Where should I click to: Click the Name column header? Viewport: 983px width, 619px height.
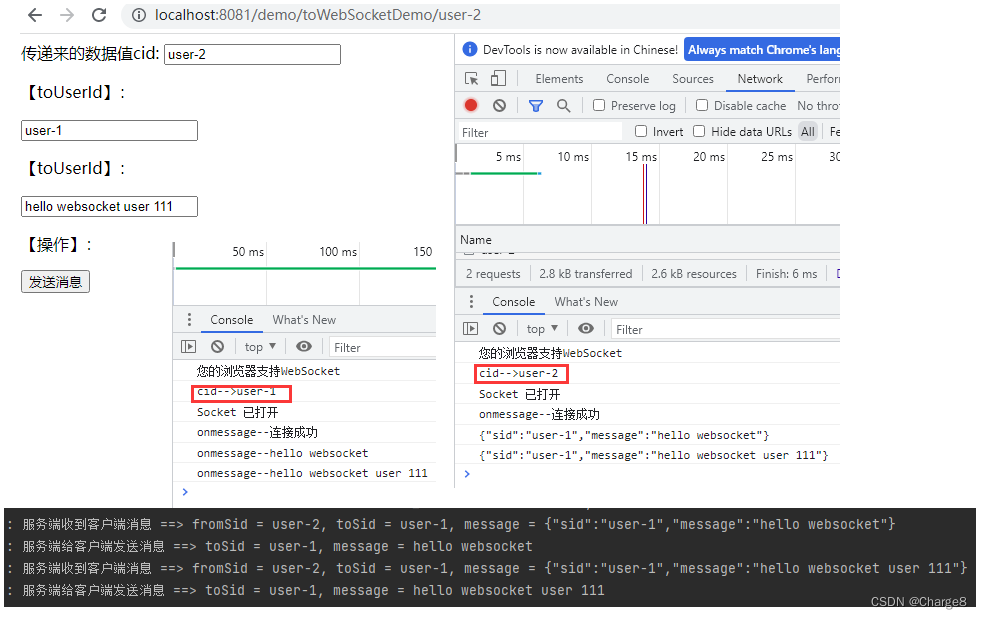tap(476, 240)
